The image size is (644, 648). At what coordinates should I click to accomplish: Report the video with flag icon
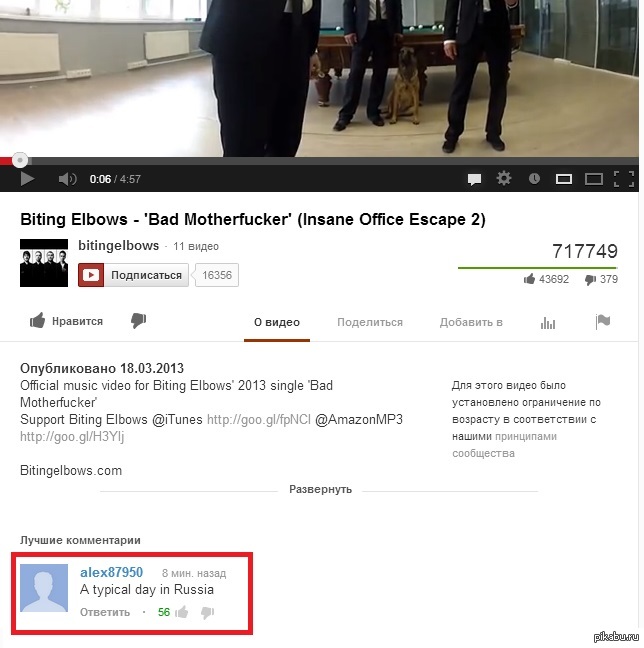[603, 322]
